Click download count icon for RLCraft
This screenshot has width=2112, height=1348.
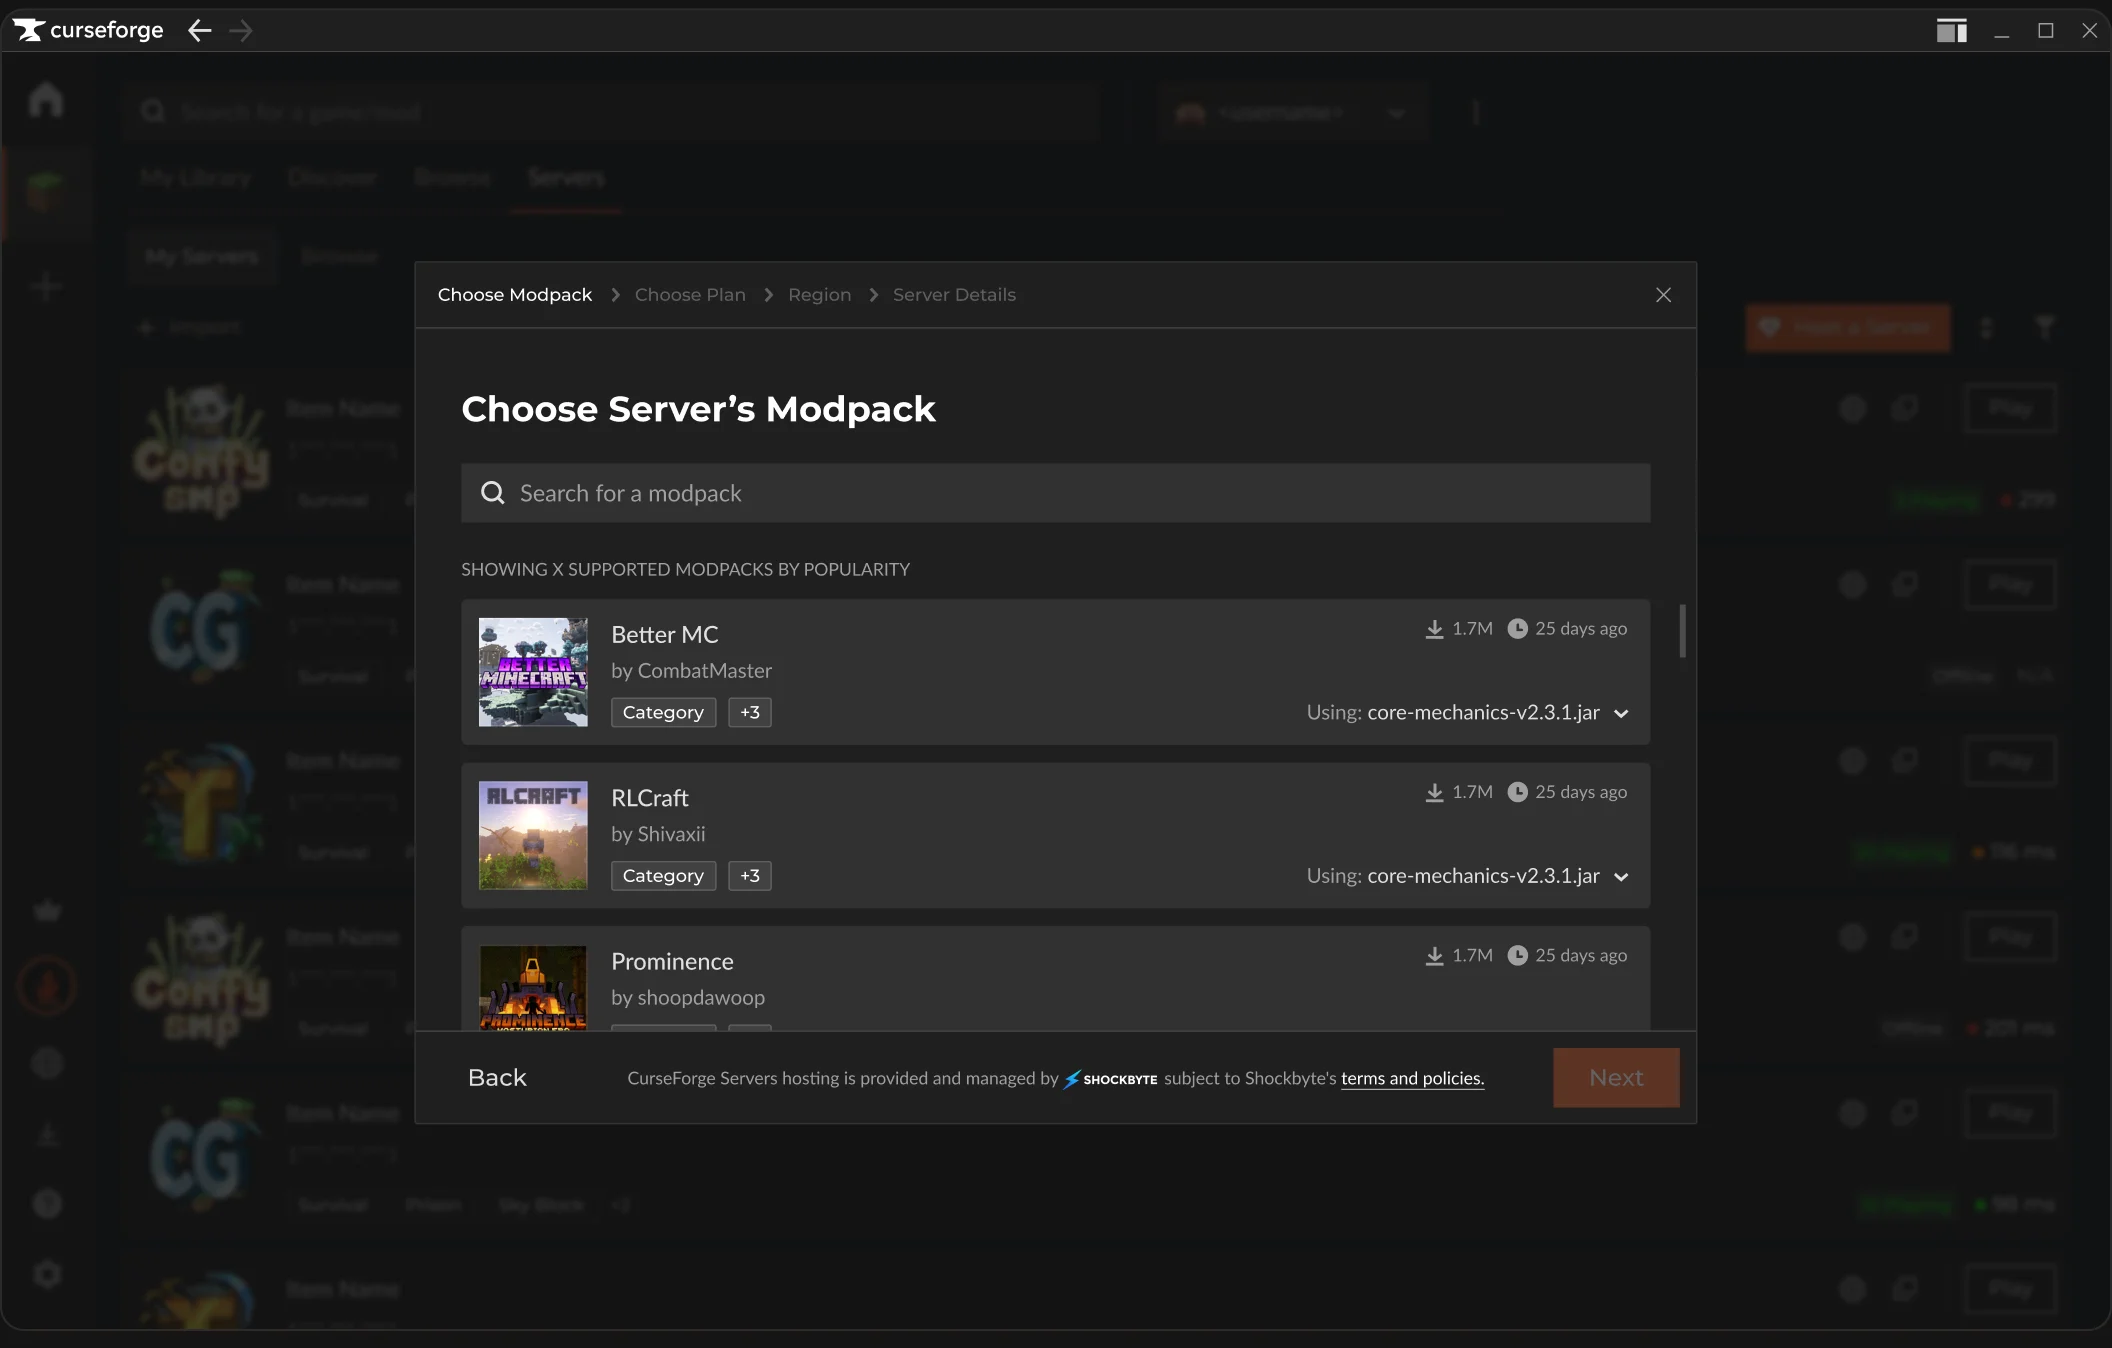1434,792
